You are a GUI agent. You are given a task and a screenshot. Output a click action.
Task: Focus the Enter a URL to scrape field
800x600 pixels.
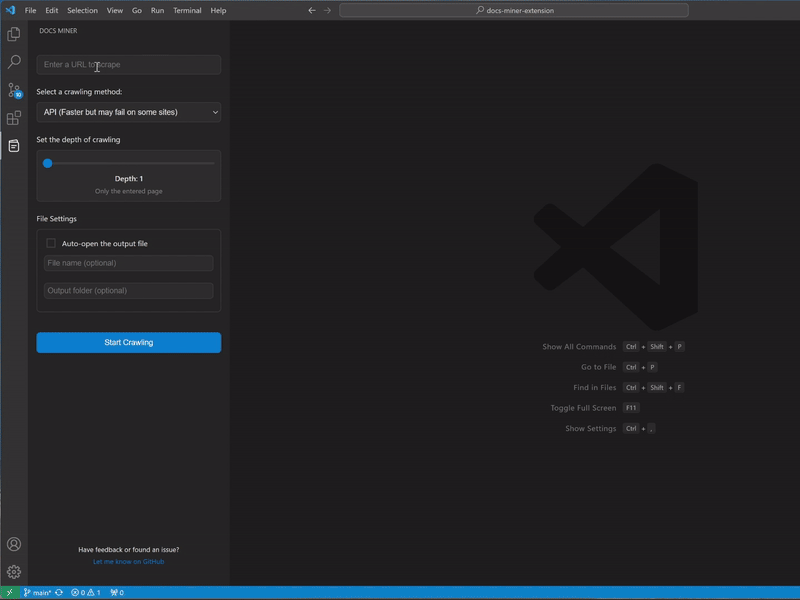coord(129,65)
